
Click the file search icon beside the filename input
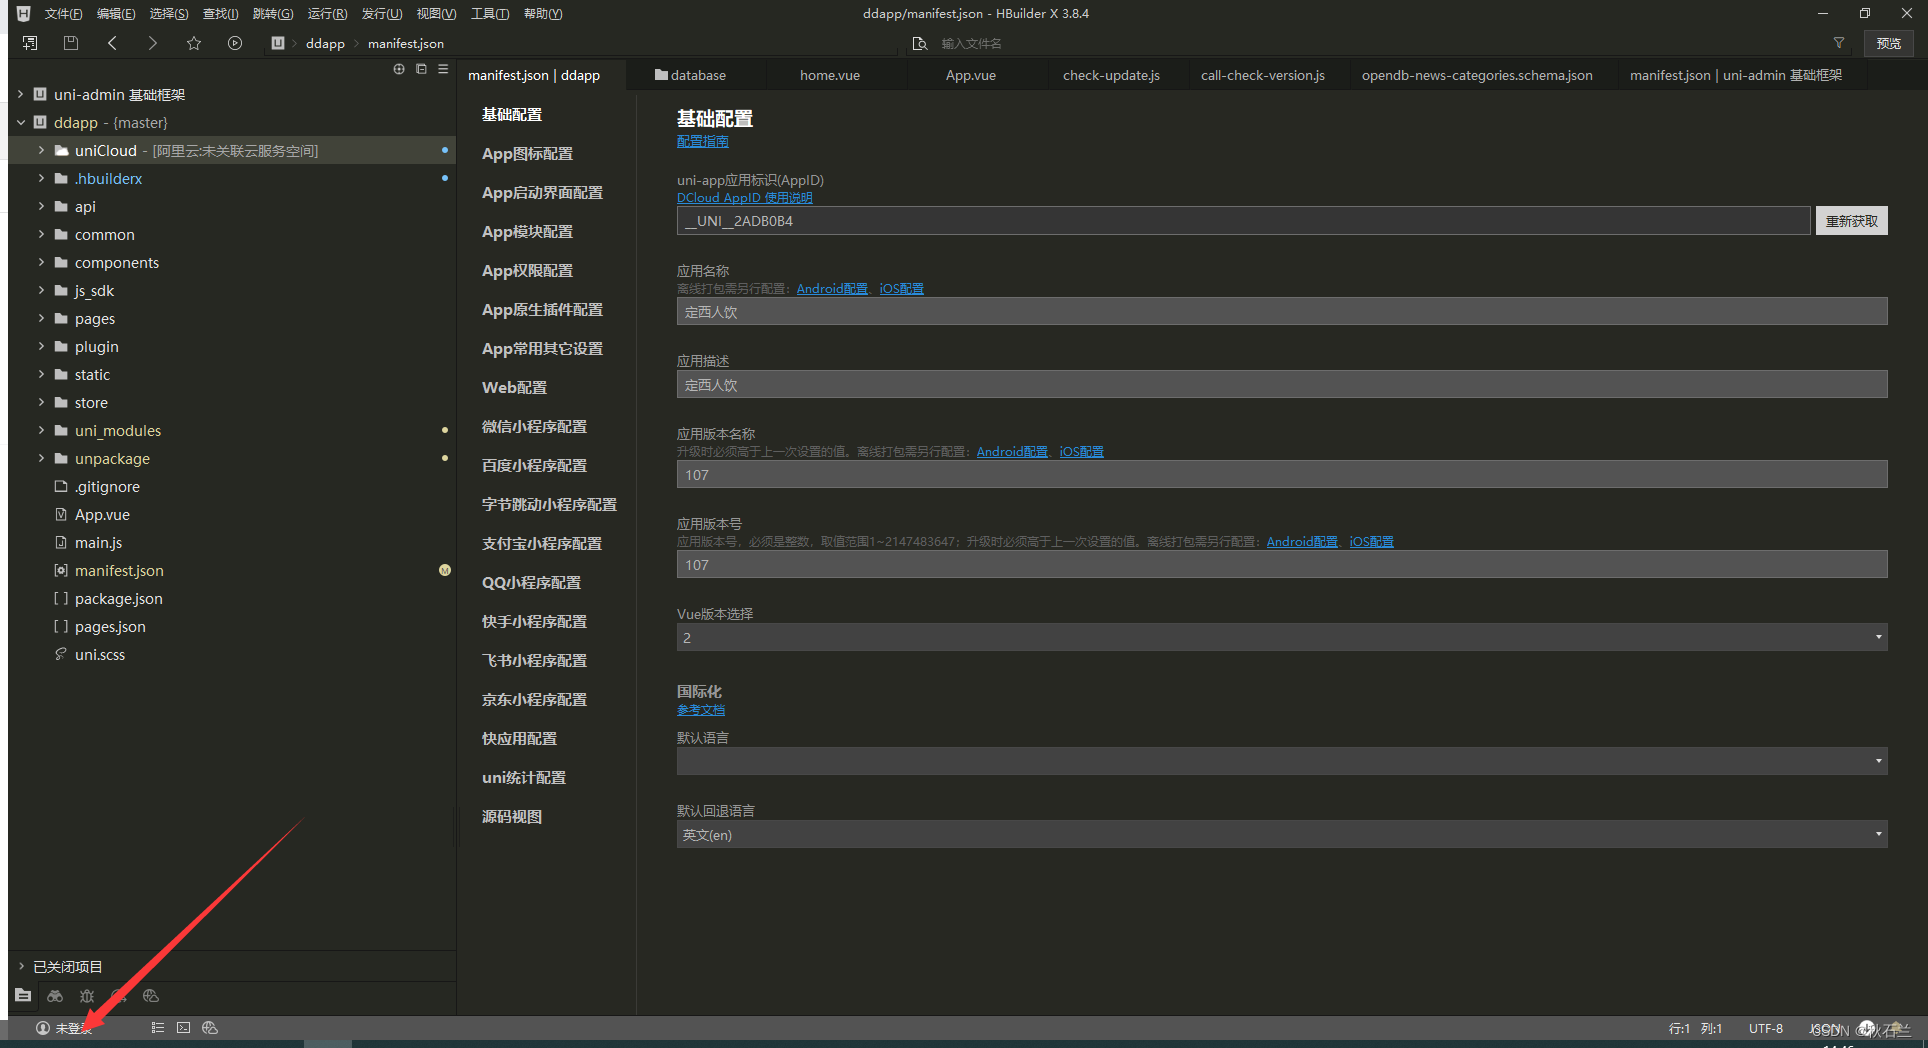tap(919, 43)
